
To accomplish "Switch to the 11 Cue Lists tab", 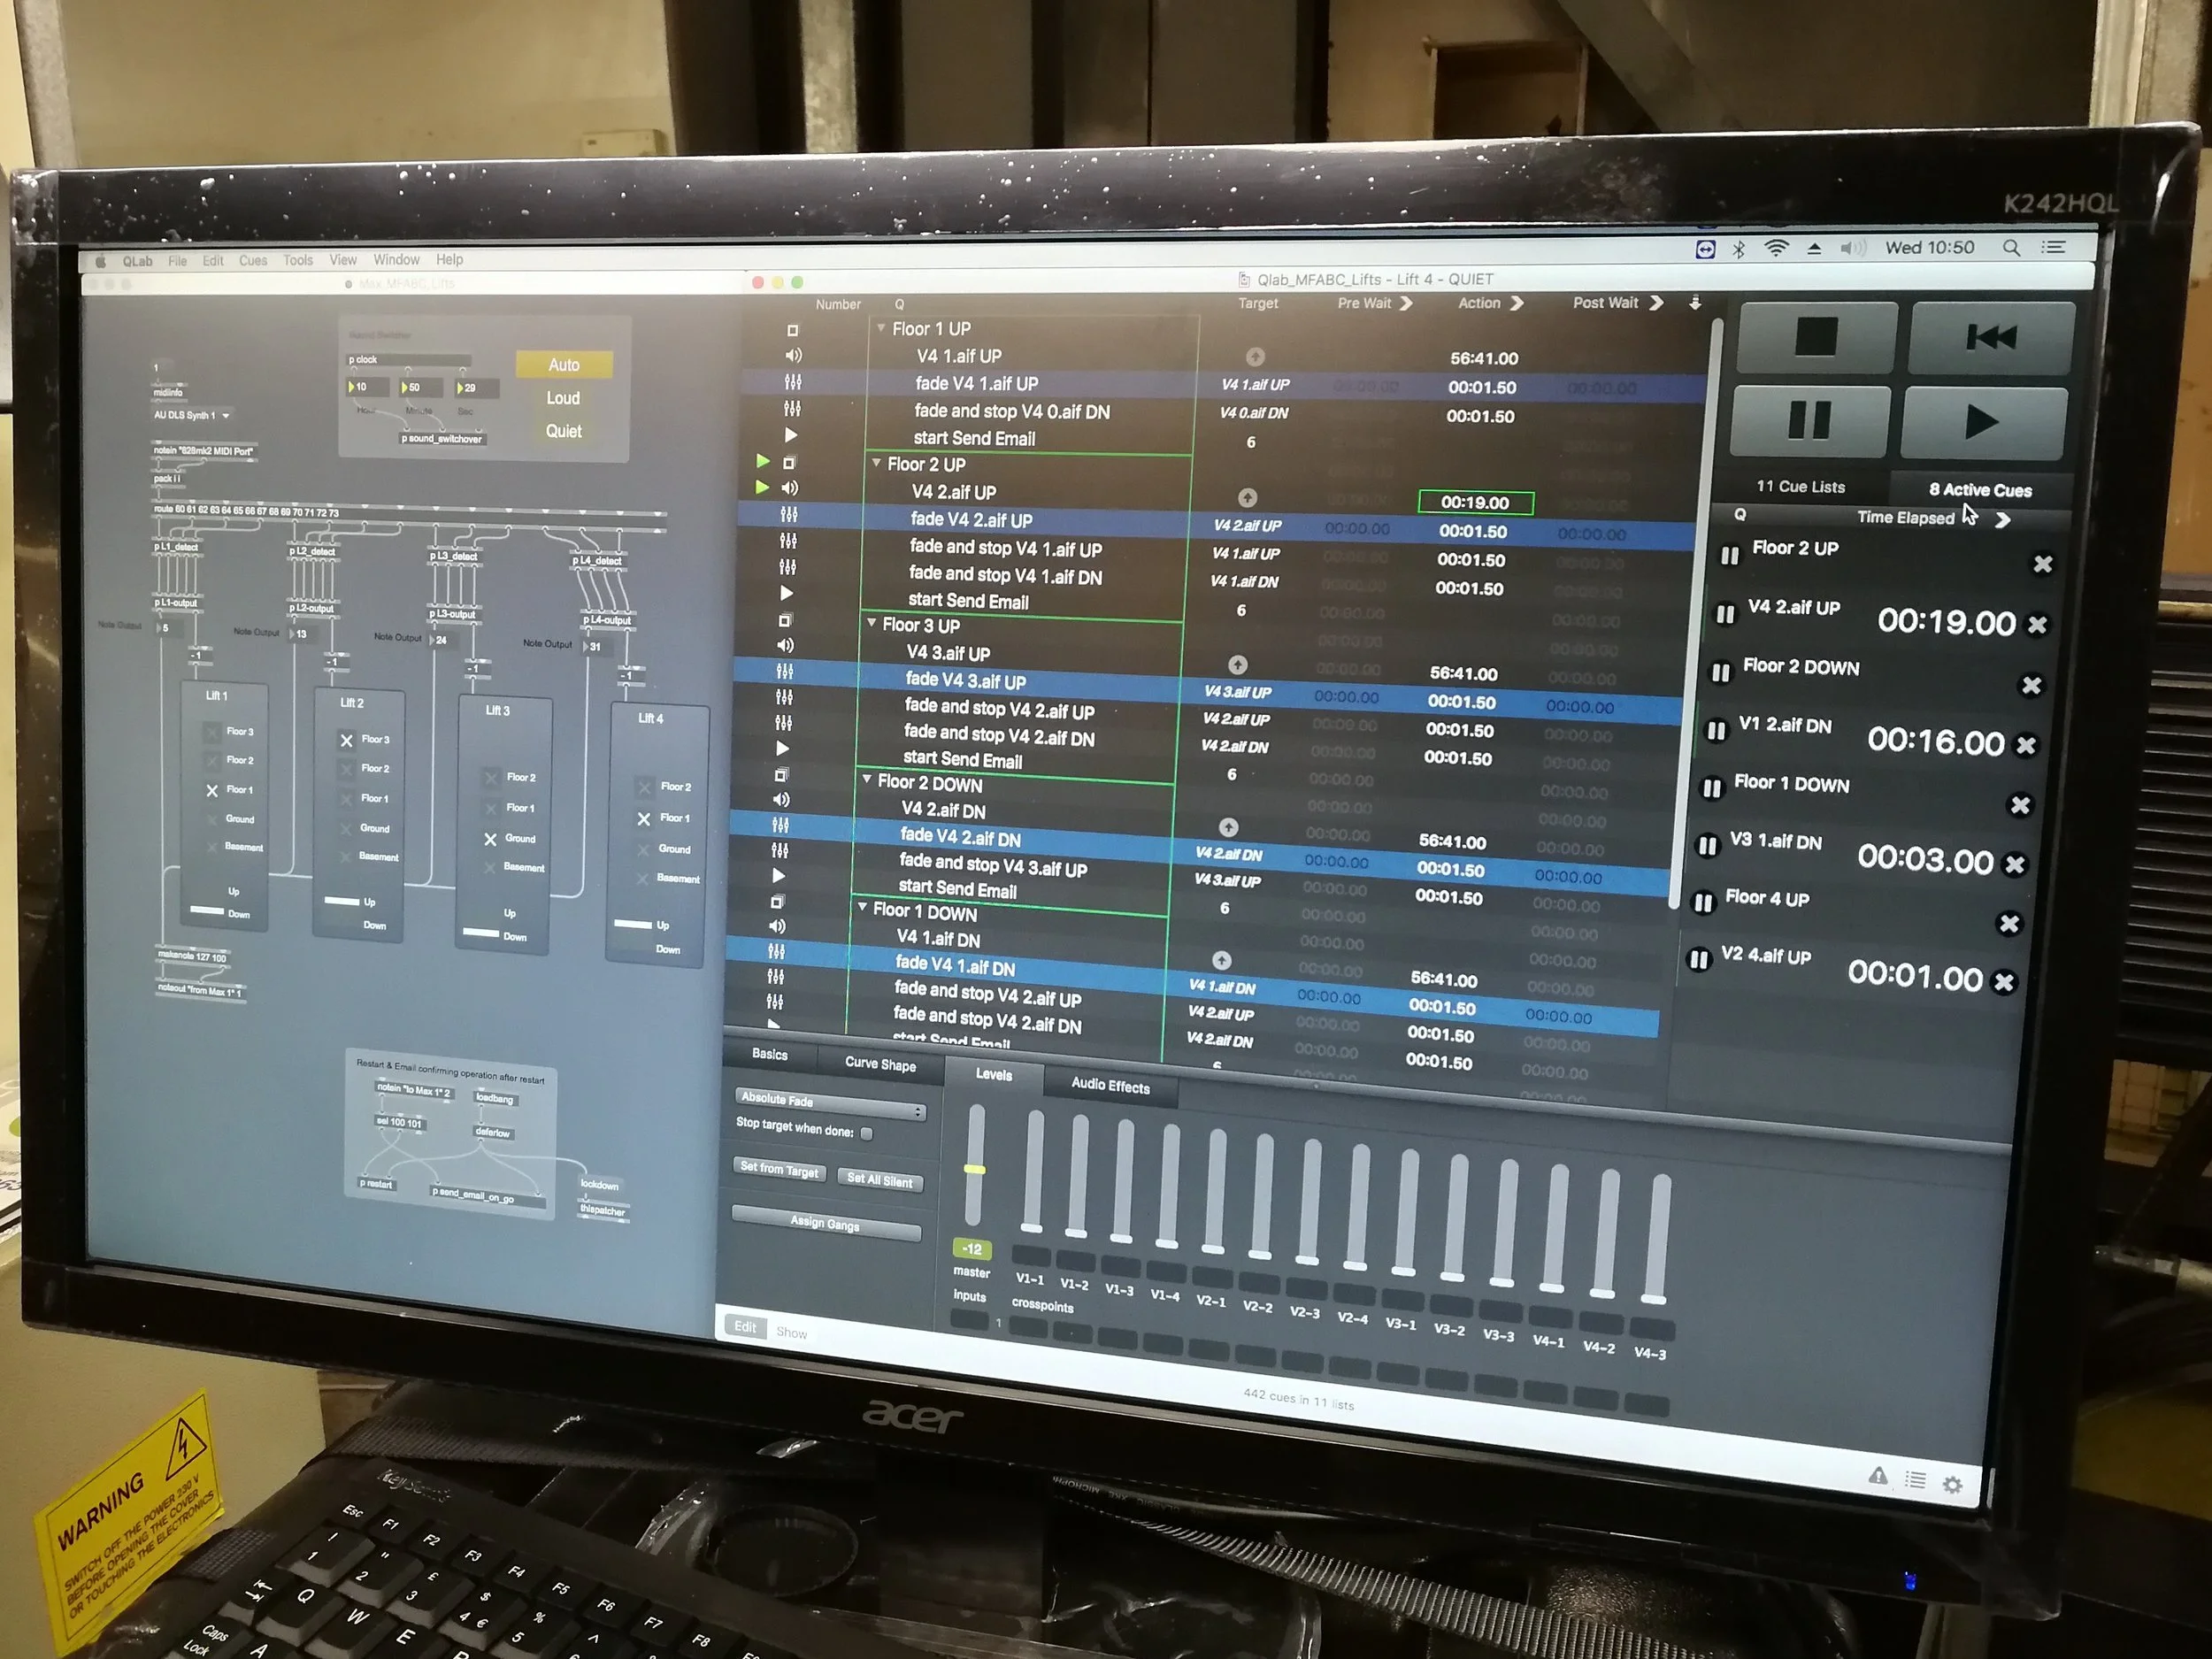I will (x=1800, y=487).
